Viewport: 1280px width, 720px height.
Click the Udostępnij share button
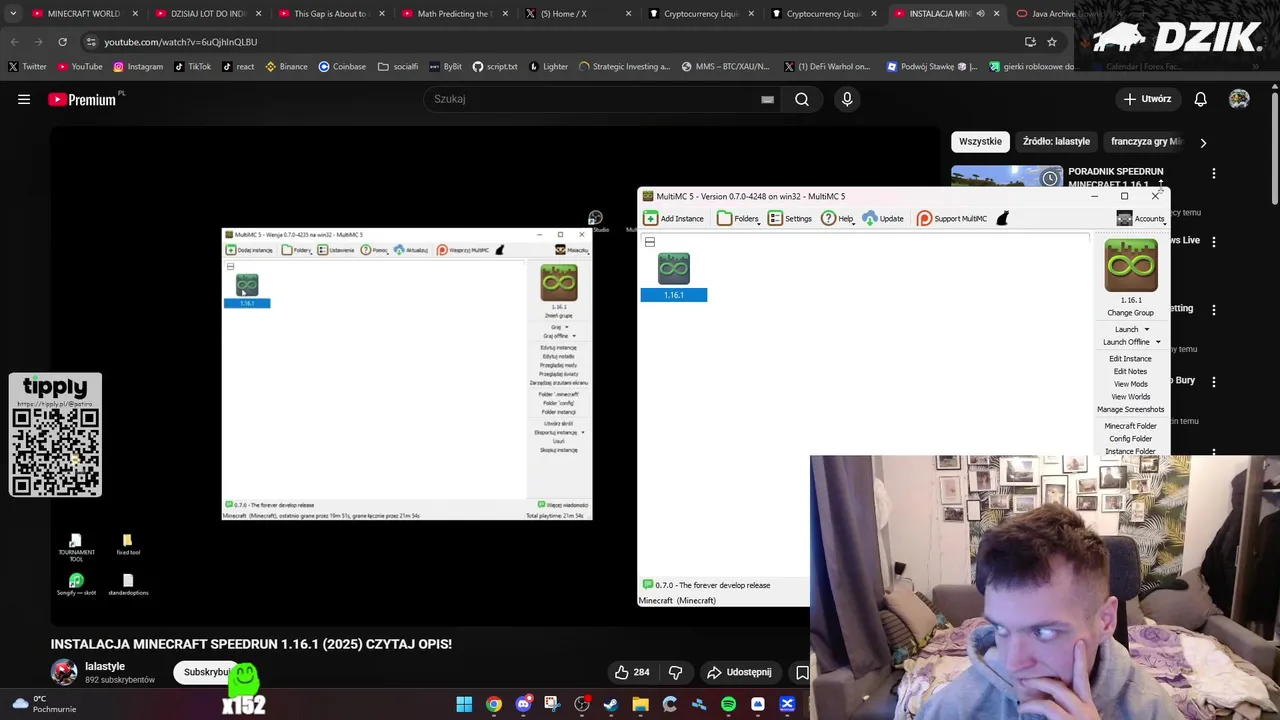click(739, 672)
